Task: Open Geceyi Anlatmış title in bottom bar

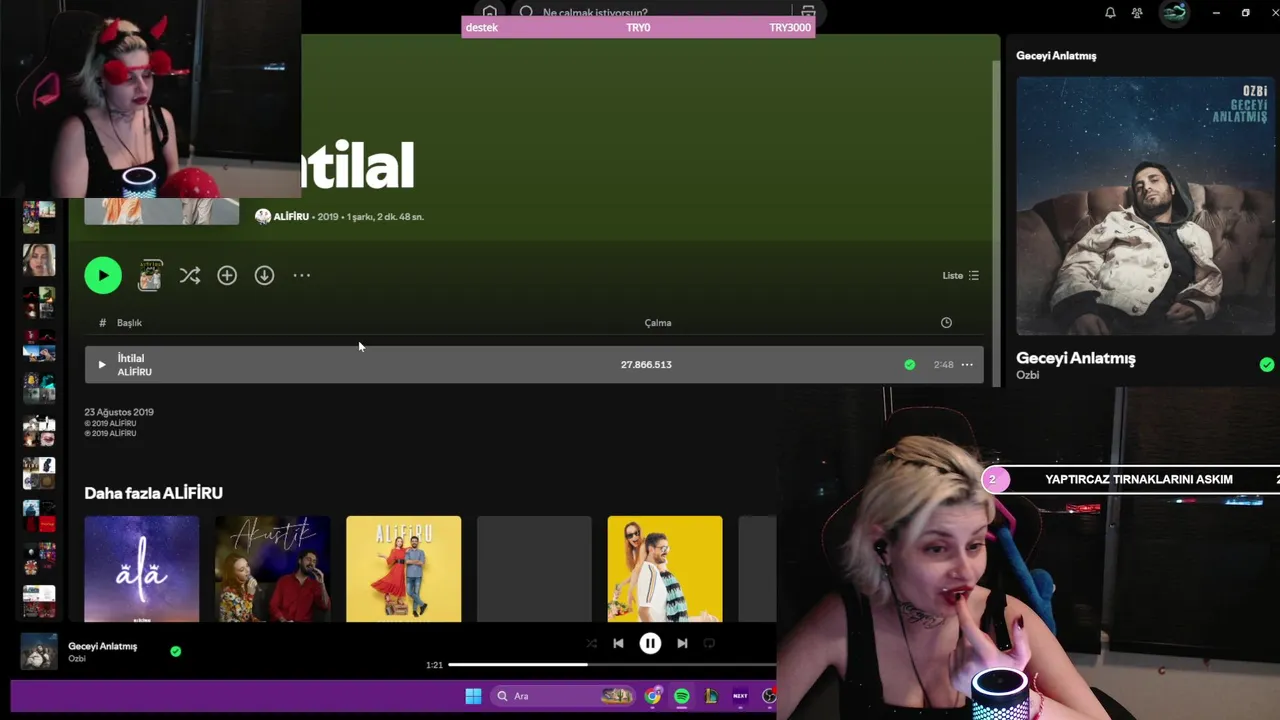Action: [103, 646]
